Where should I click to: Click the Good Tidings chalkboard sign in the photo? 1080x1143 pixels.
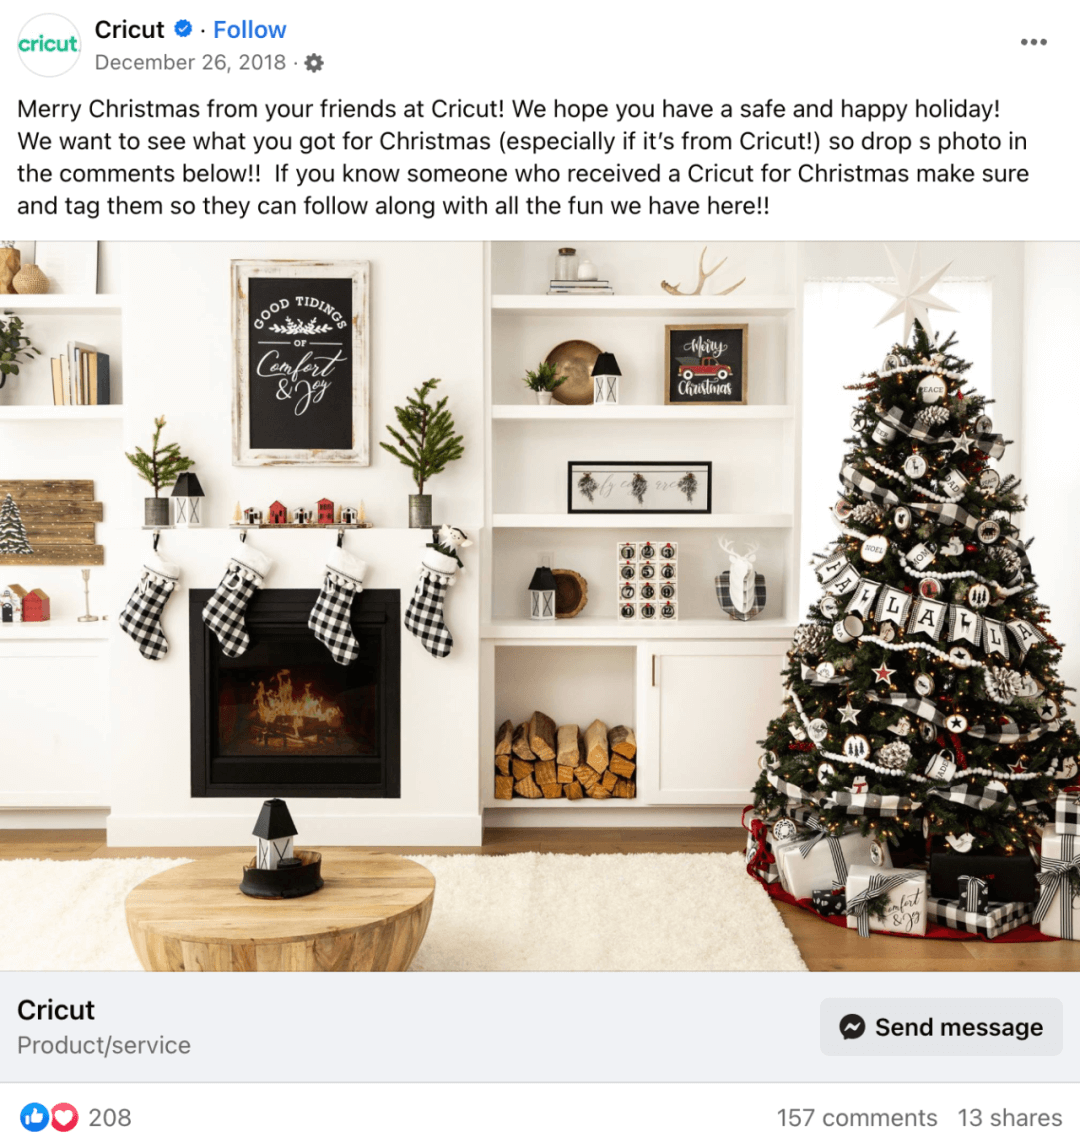click(x=300, y=362)
